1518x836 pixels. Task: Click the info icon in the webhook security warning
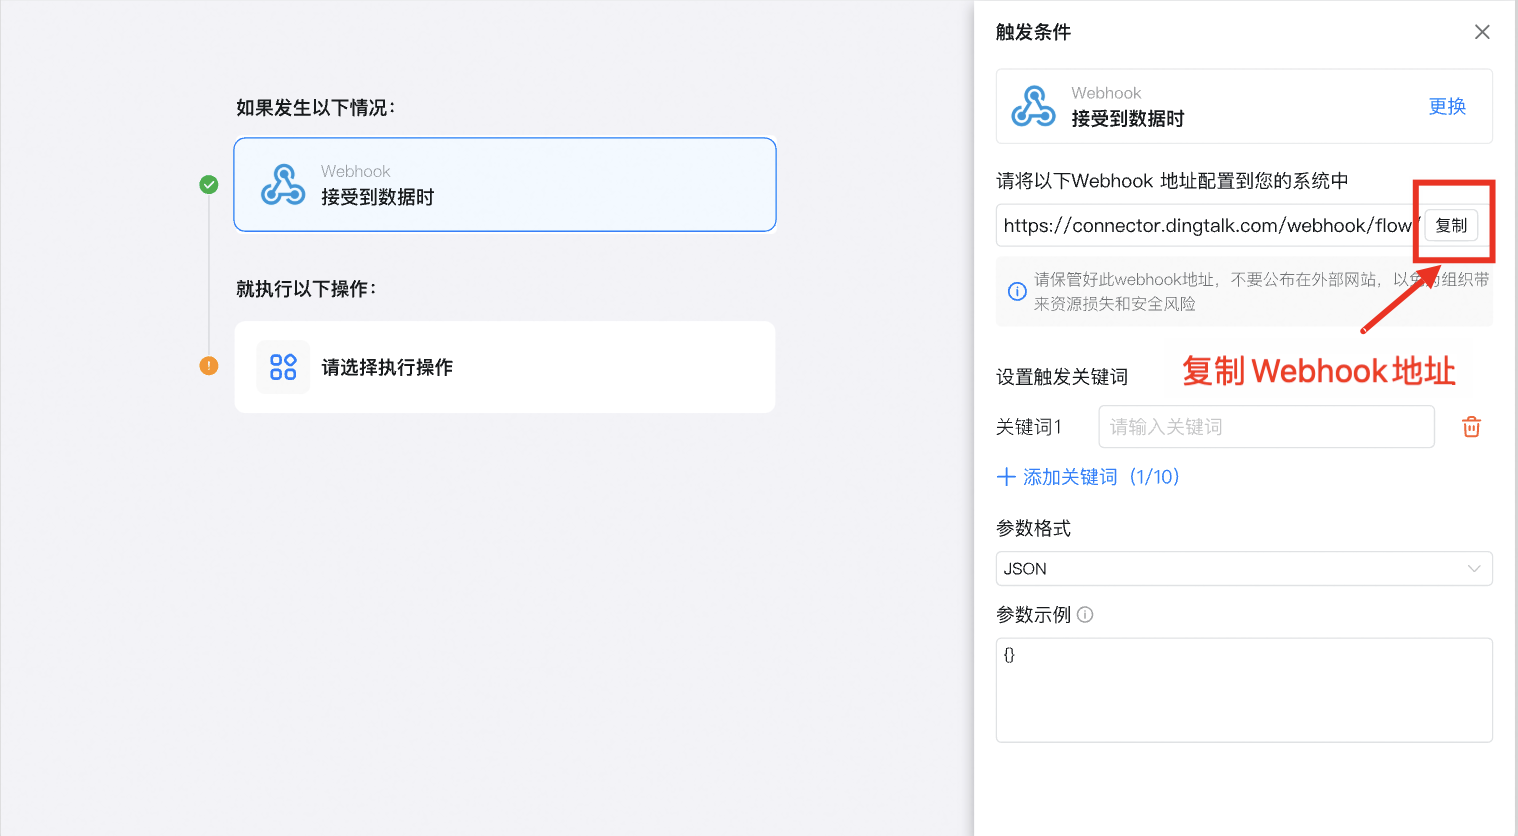click(1017, 291)
